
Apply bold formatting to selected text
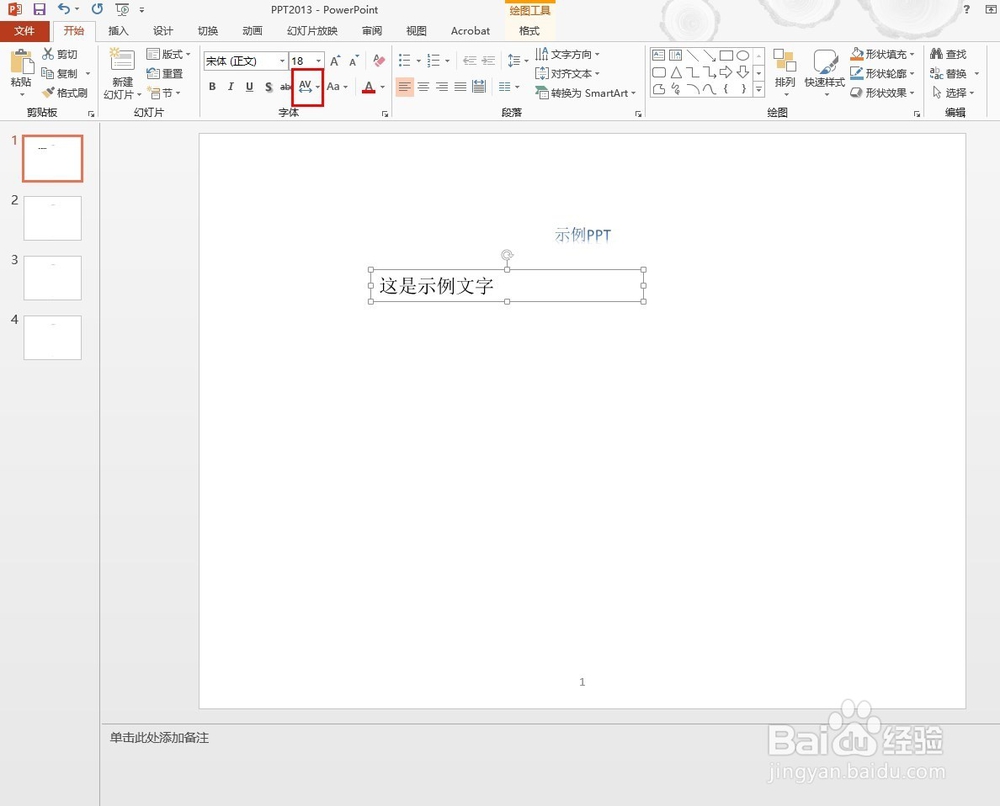211,87
